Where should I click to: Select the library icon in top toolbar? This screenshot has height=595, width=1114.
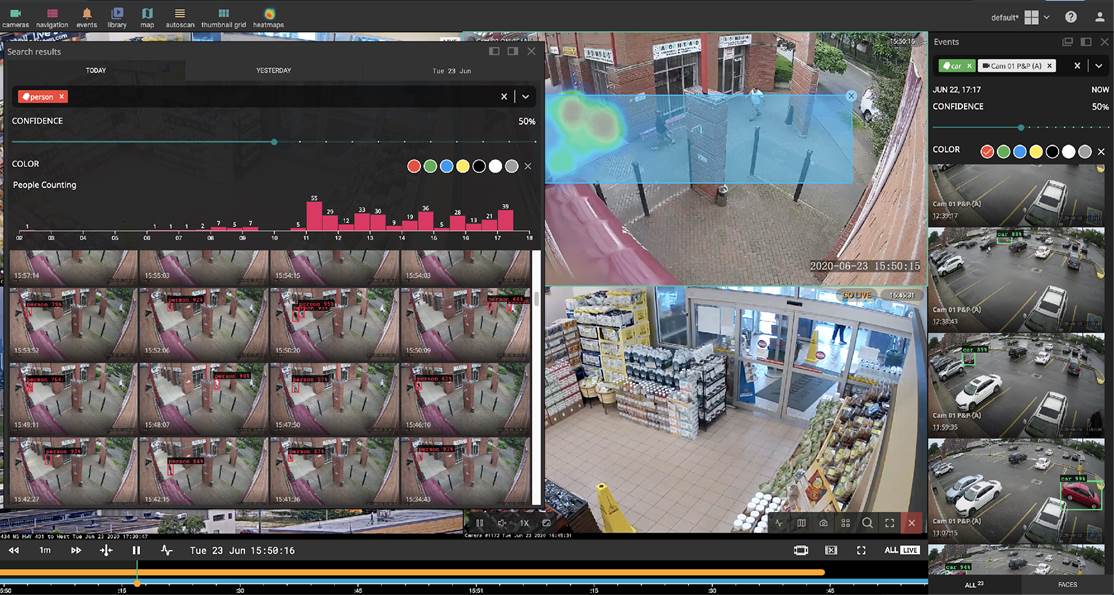[117, 15]
